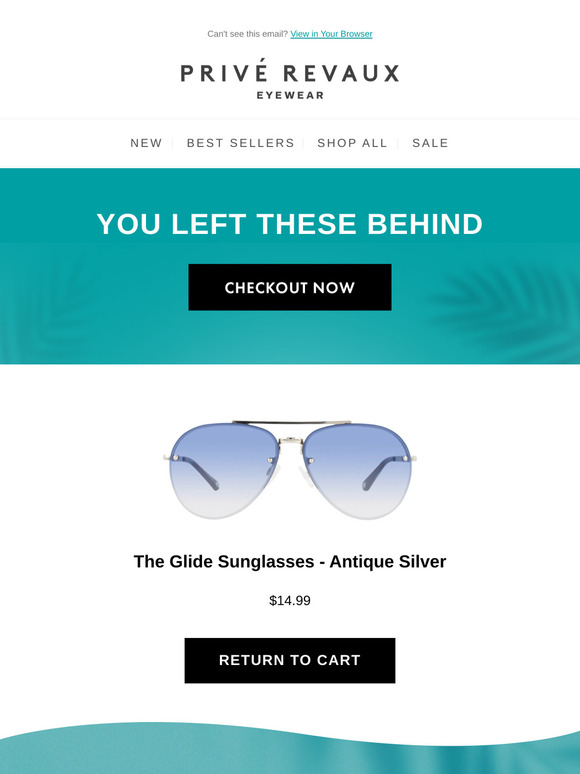Click the "Can't see this email?" text
Image resolution: width=580 pixels, height=774 pixels.
pyautogui.click(x=247, y=34)
